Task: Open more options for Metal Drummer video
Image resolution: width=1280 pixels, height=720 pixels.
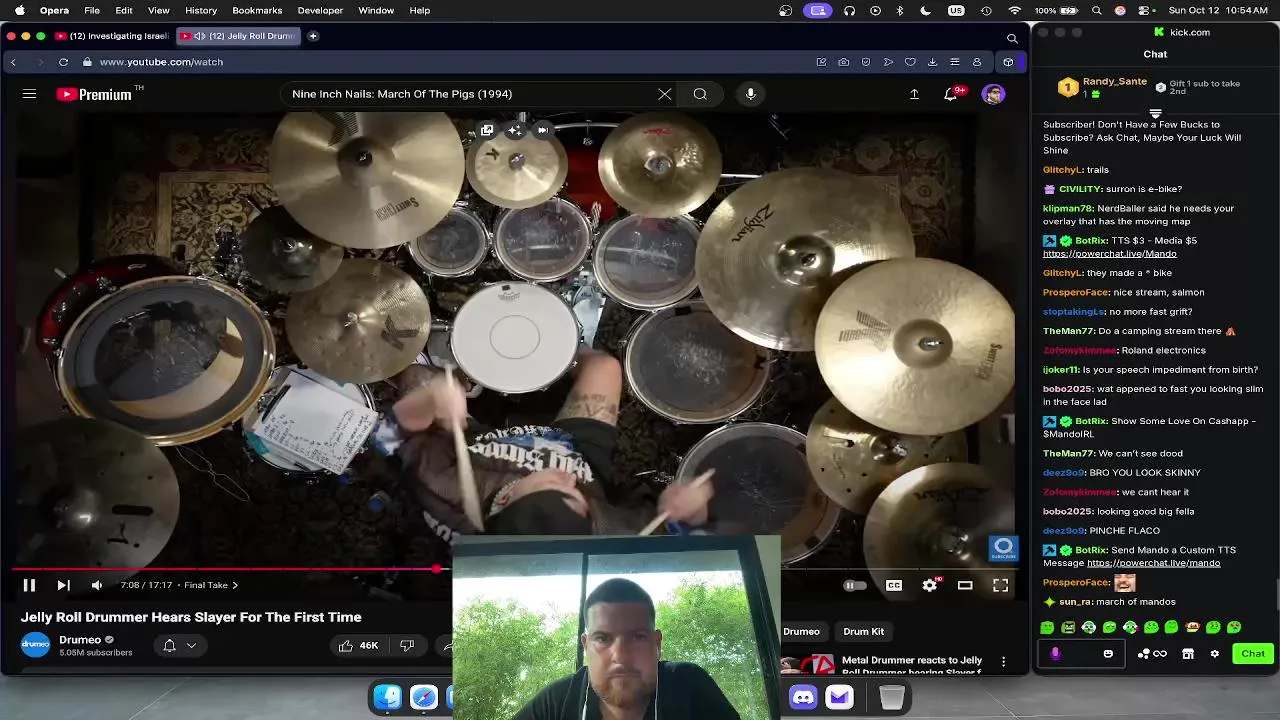Action: coord(1003,662)
